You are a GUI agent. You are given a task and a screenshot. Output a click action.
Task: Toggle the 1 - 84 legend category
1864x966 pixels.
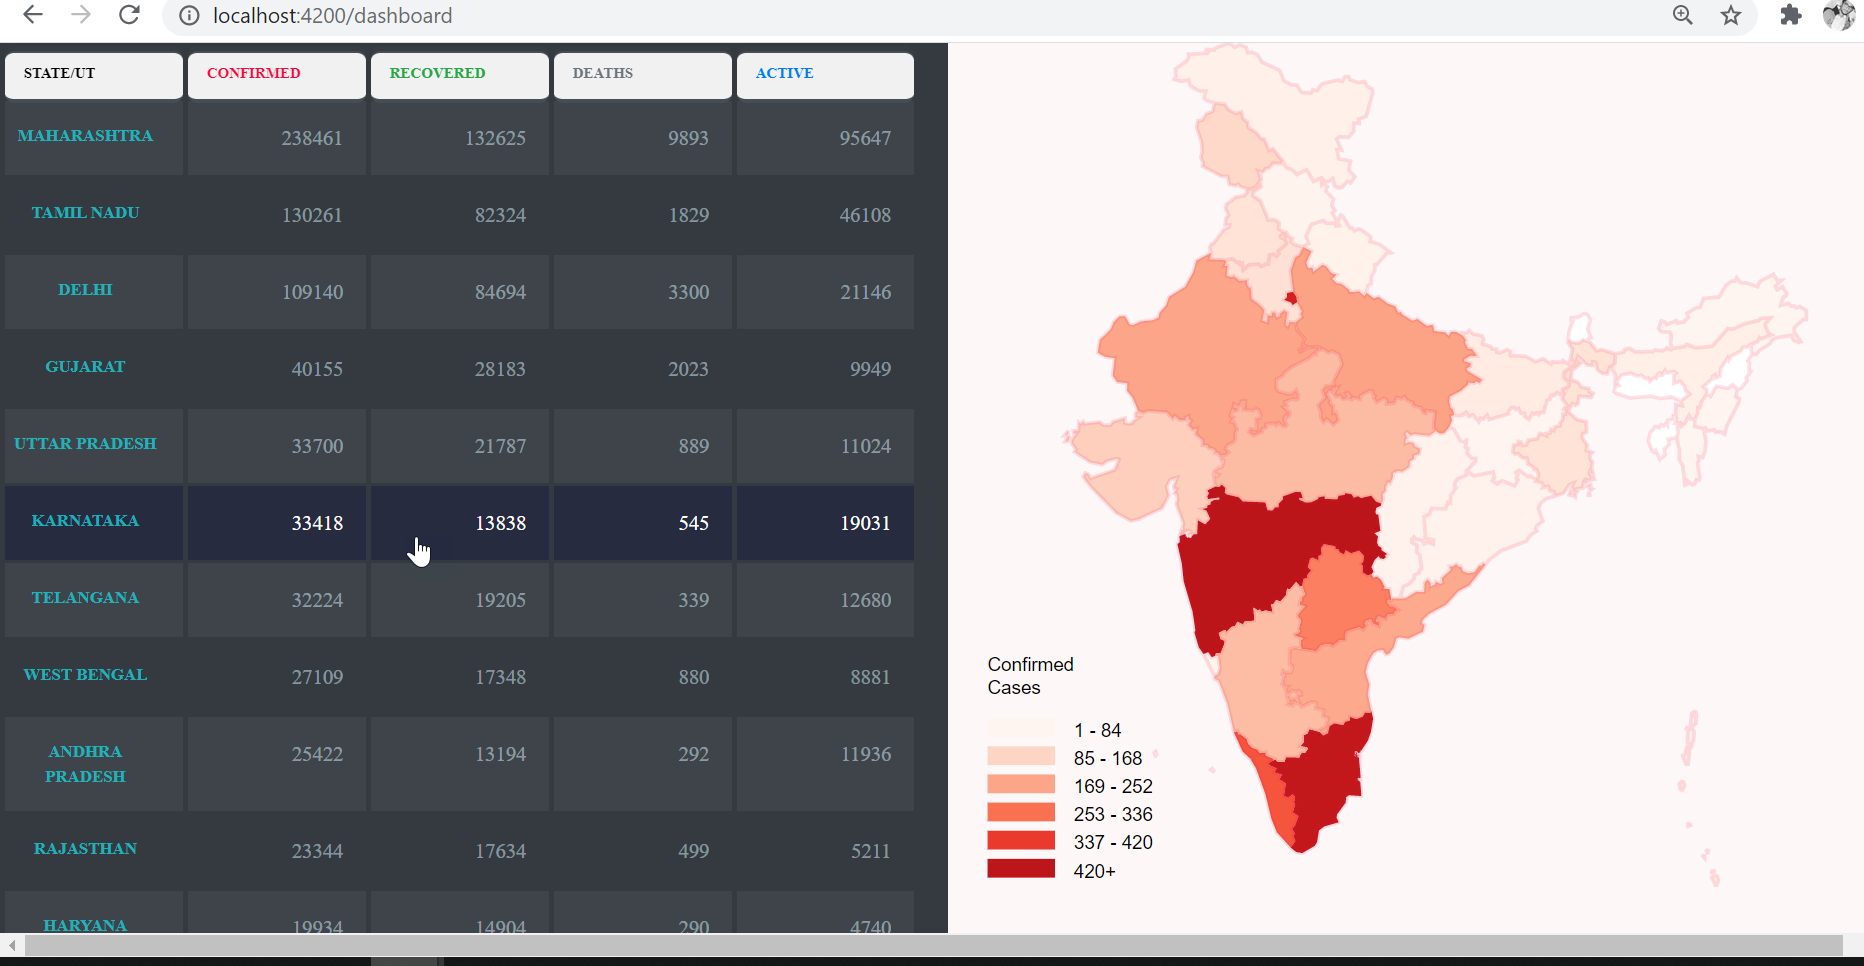(x=1097, y=730)
